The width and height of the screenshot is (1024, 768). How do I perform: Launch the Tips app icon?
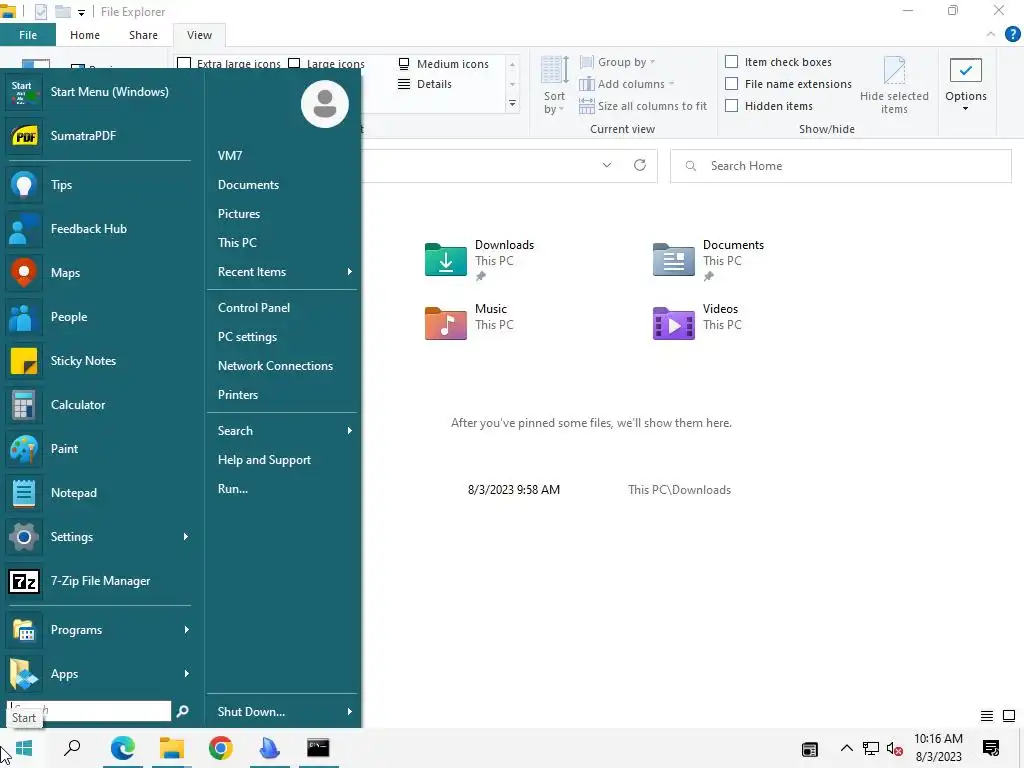tap(24, 185)
